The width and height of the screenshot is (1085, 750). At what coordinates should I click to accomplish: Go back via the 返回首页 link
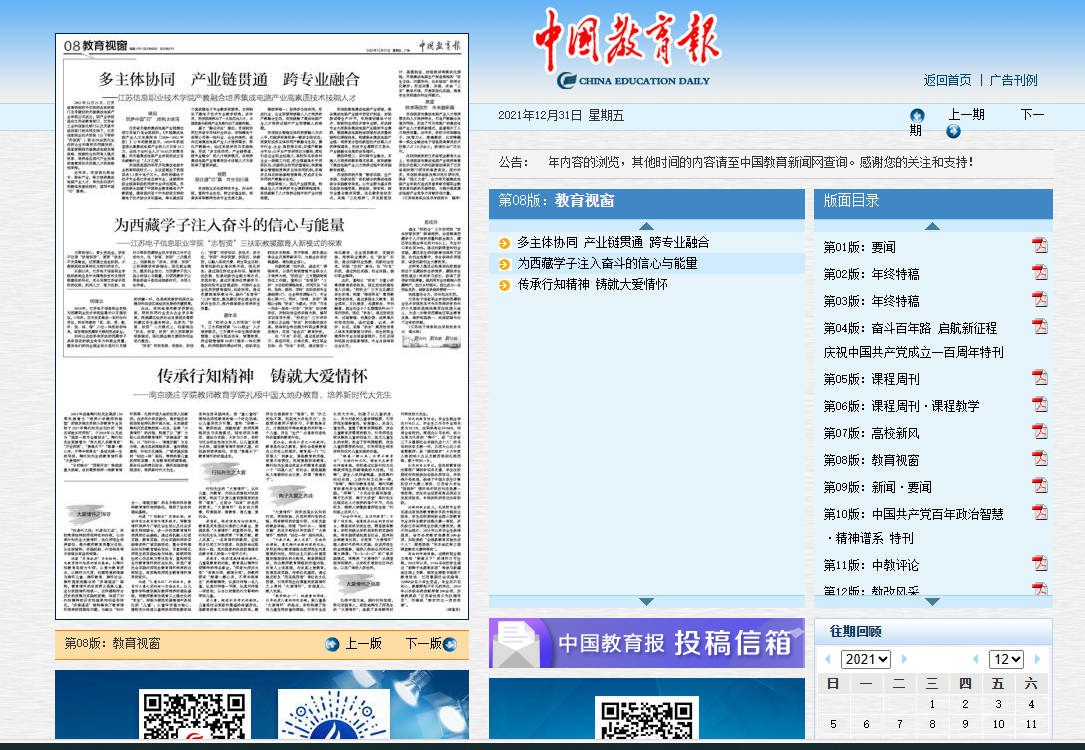pos(947,80)
